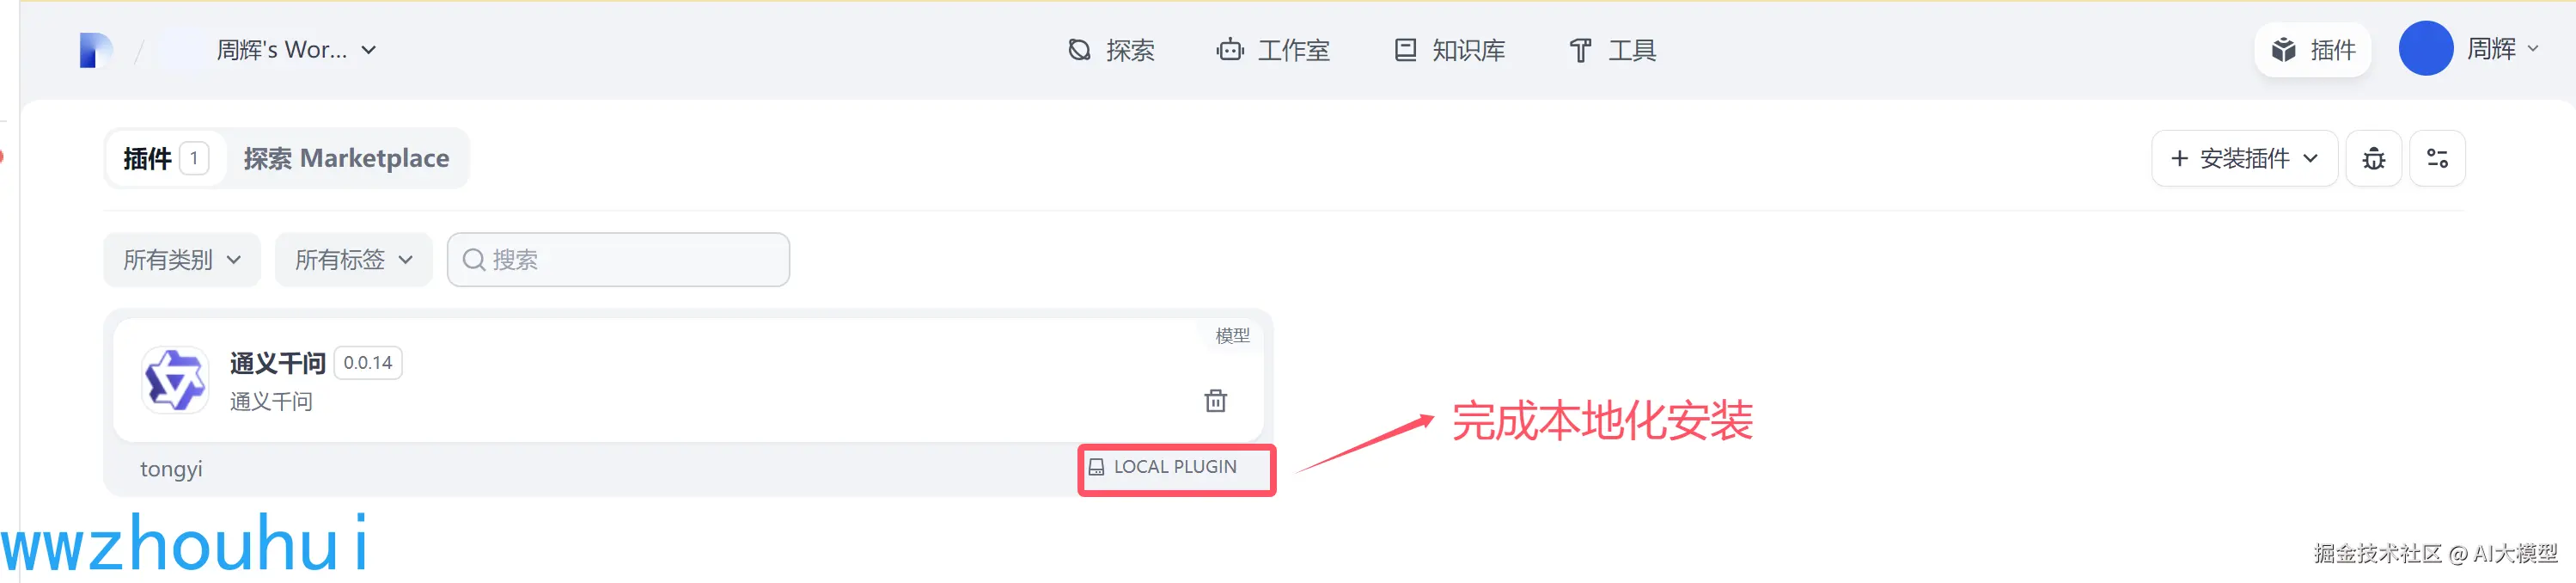Expand the 所有标签 tag filter

pyautogui.click(x=353, y=260)
